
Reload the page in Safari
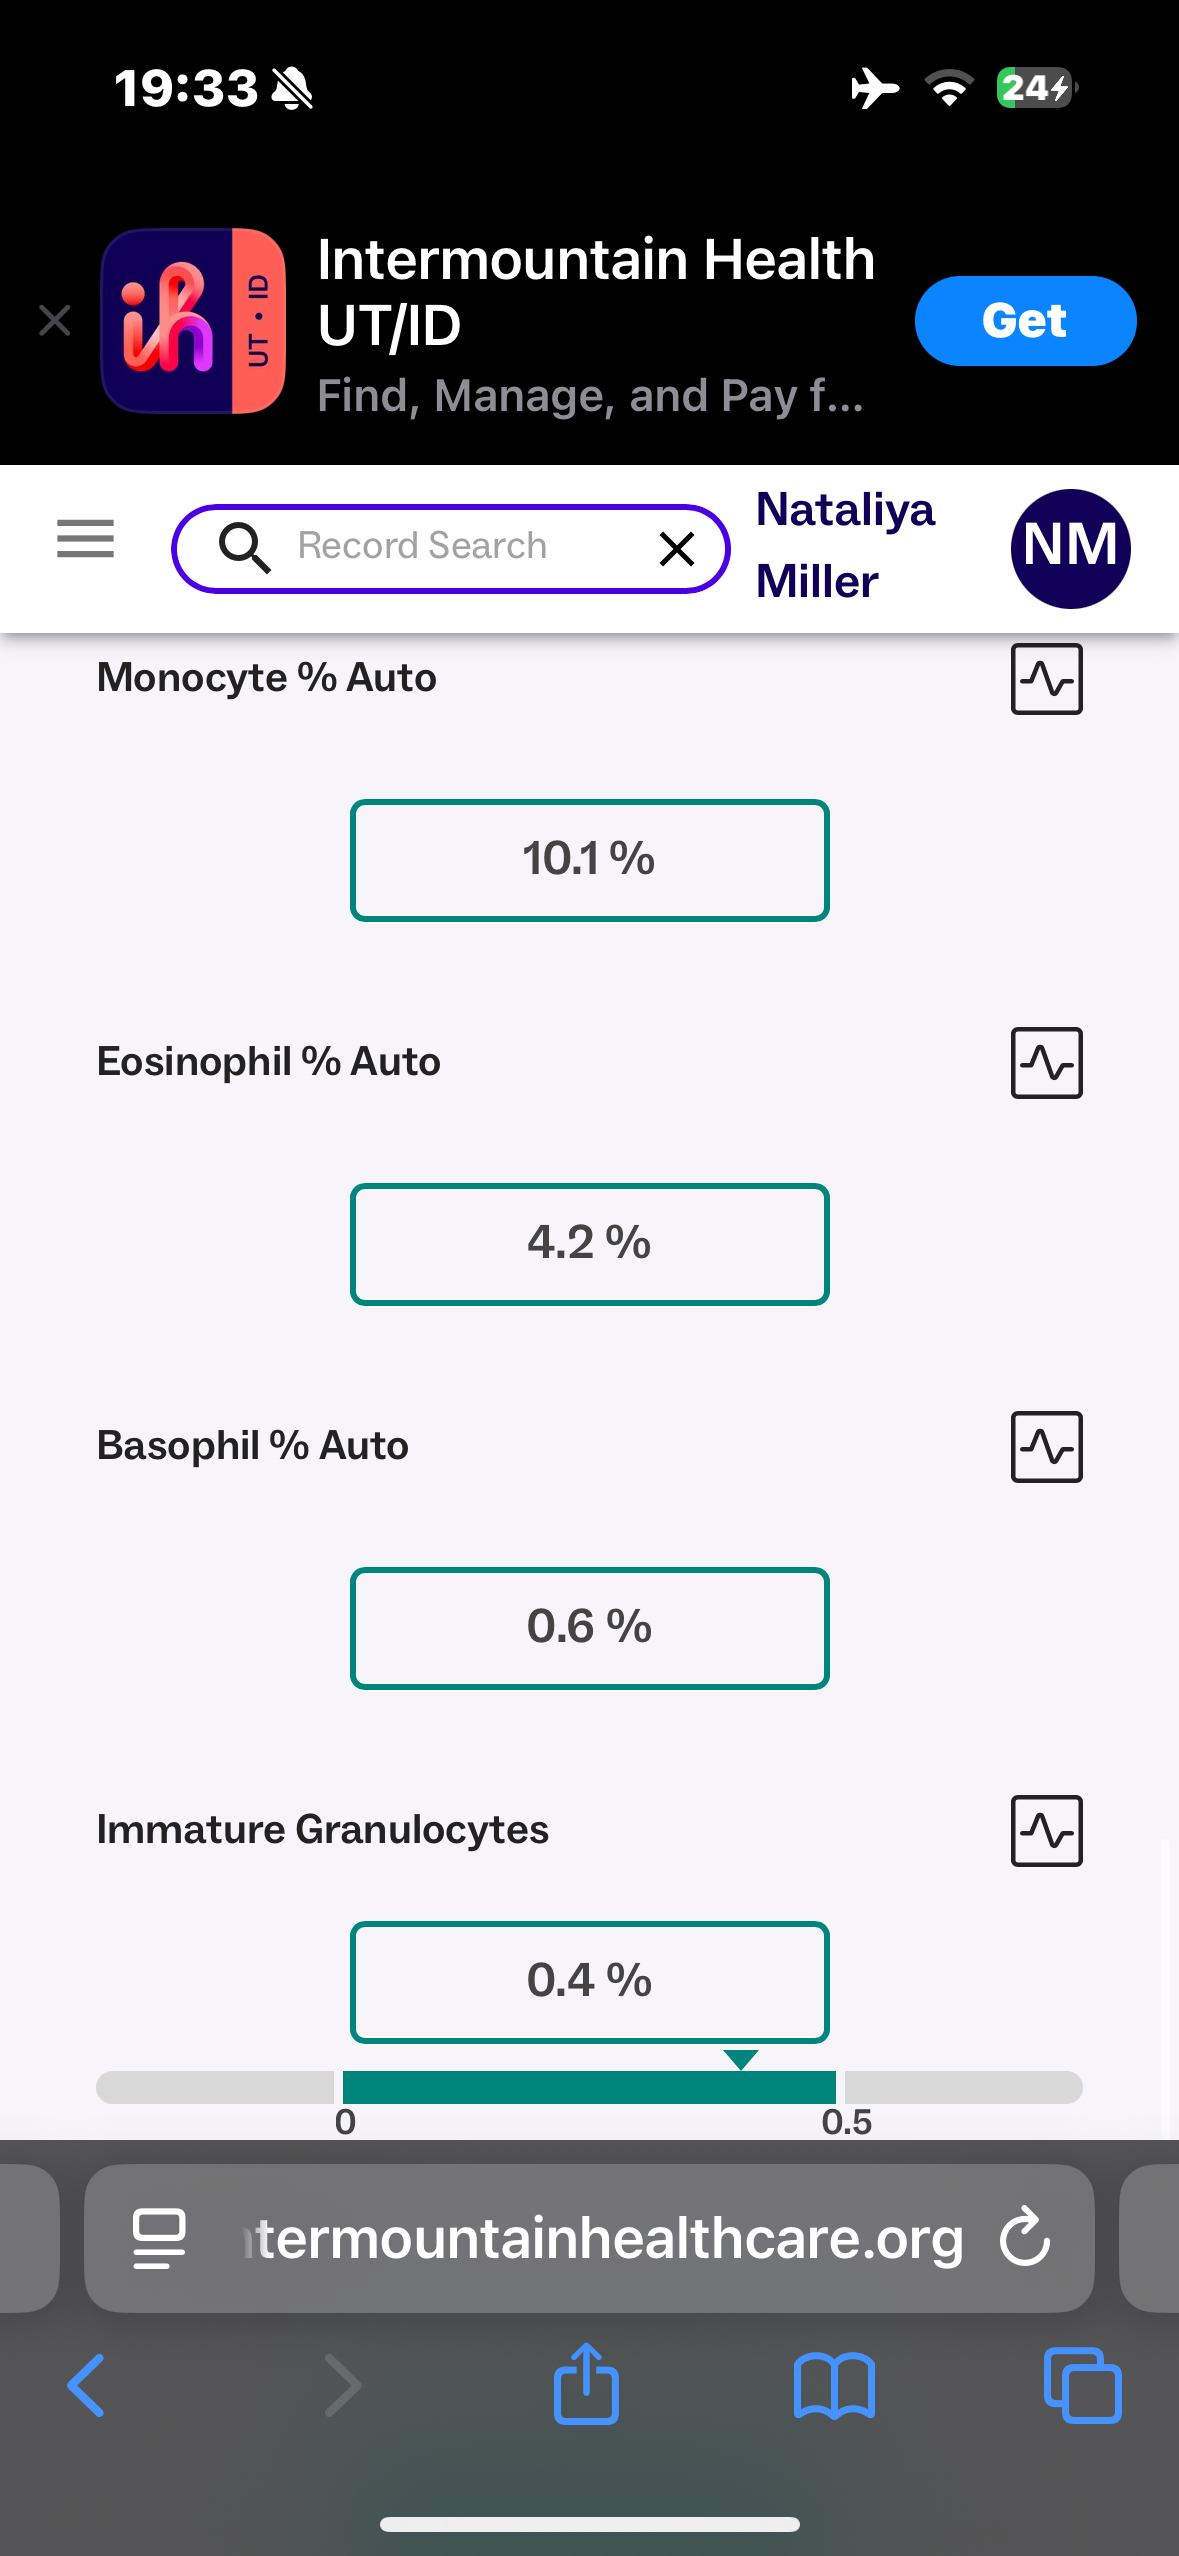click(x=1025, y=2237)
